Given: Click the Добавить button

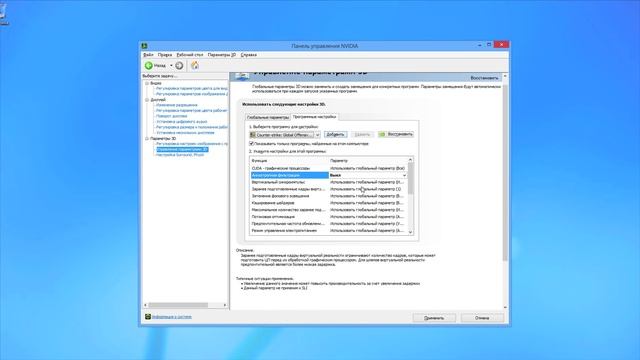Looking at the screenshot, I should click(336, 134).
